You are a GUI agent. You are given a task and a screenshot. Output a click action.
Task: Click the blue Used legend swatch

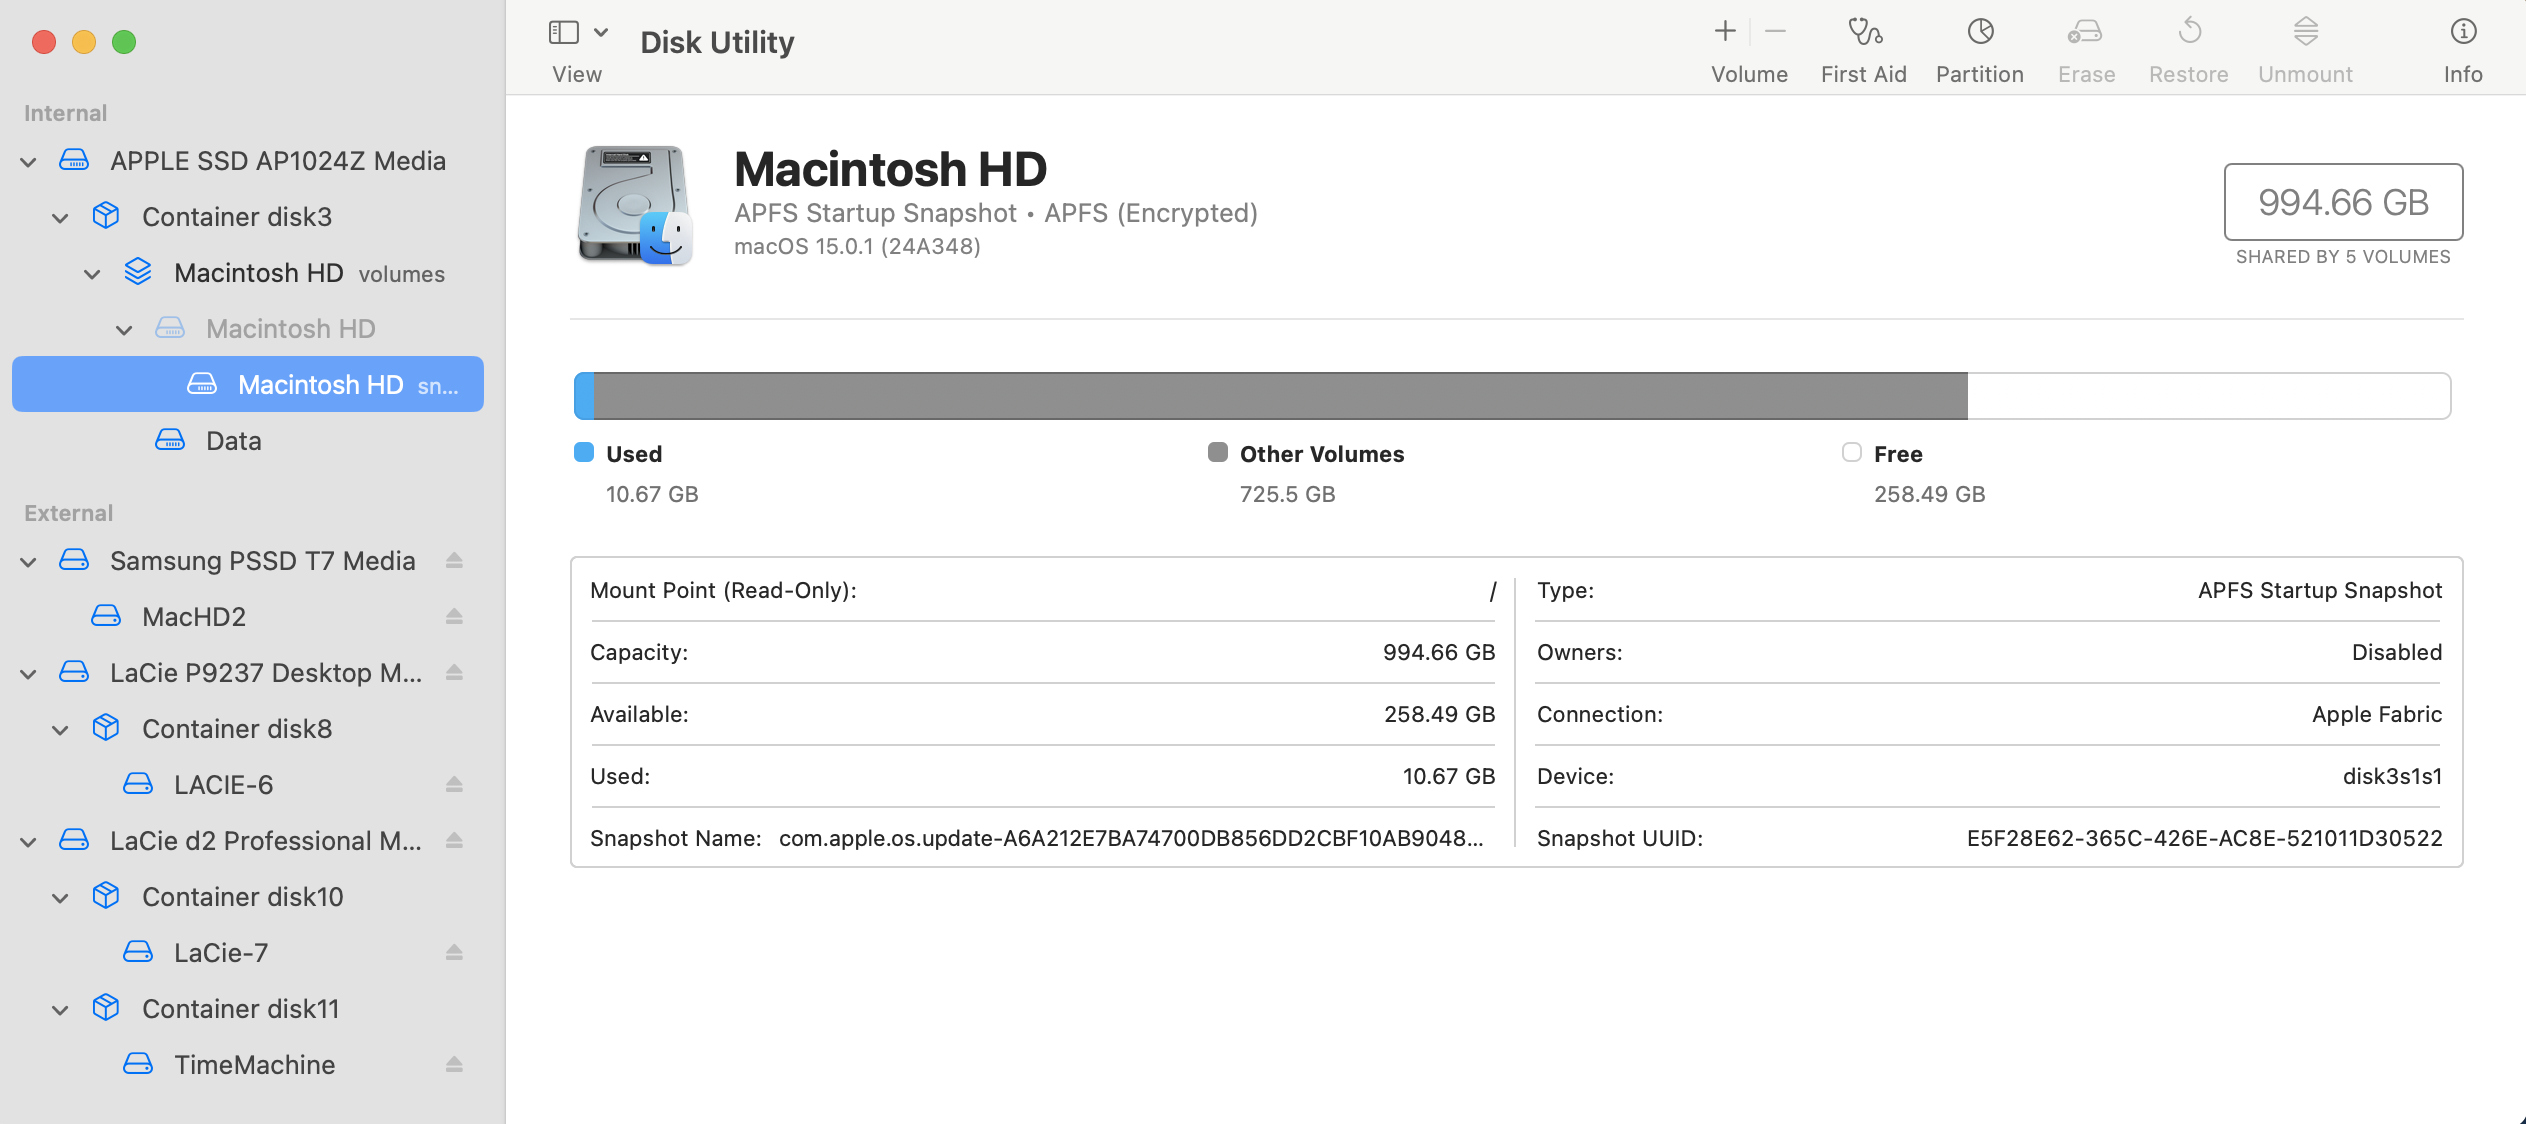(584, 453)
